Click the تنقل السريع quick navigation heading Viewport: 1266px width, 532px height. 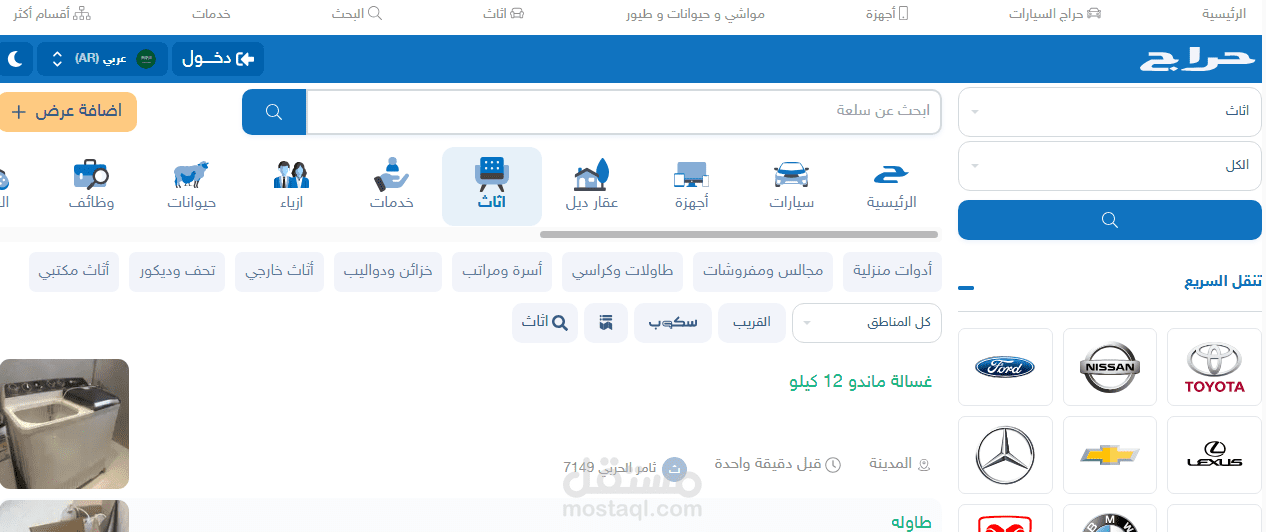tap(1223, 281)
